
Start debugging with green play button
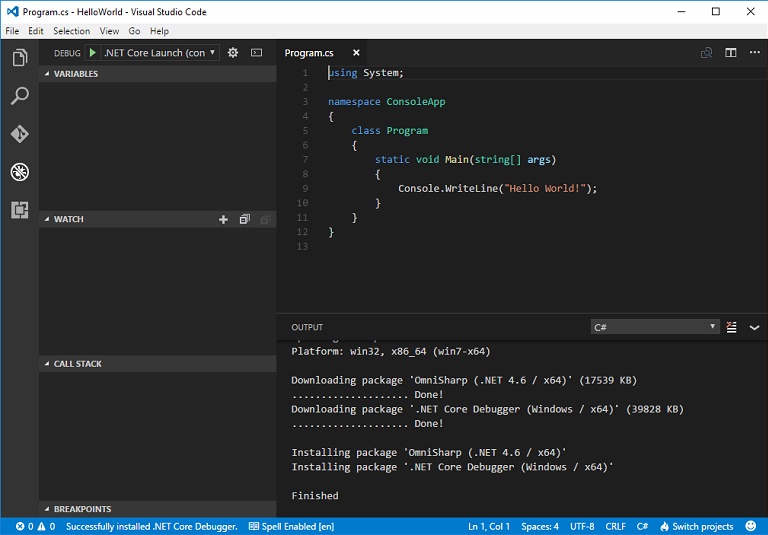pos(93,52)
